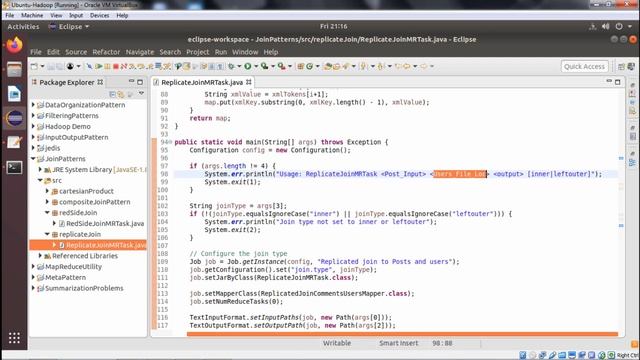
Task: Click the Debug bug icon
Action: (x=231, y=66)
